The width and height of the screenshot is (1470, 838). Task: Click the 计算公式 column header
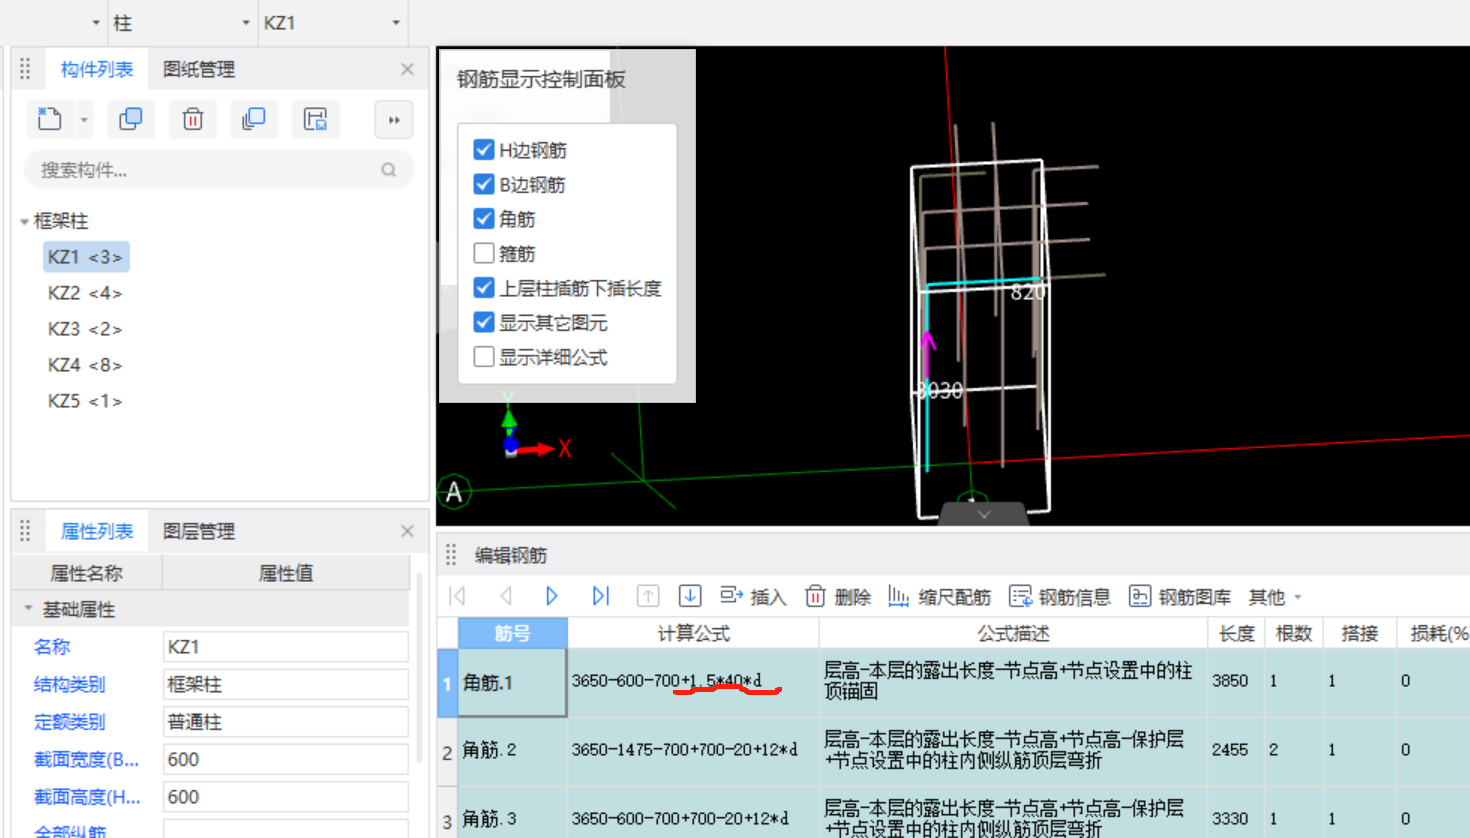[x=694, y=633]
